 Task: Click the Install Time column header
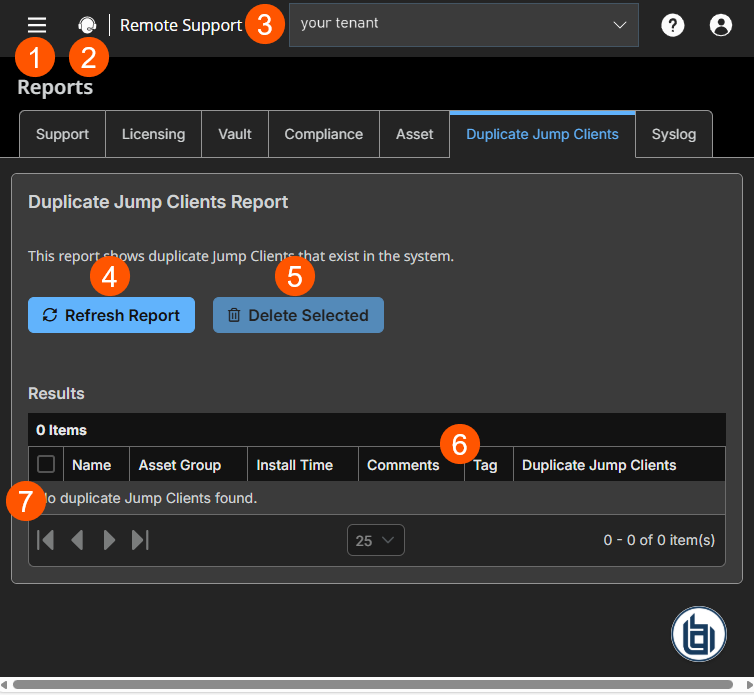click(x=303, y=465)
